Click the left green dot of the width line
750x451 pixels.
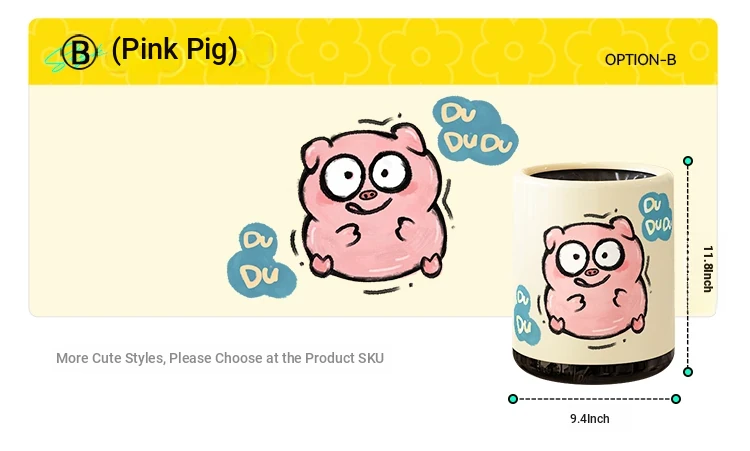(x=513, y=399)
